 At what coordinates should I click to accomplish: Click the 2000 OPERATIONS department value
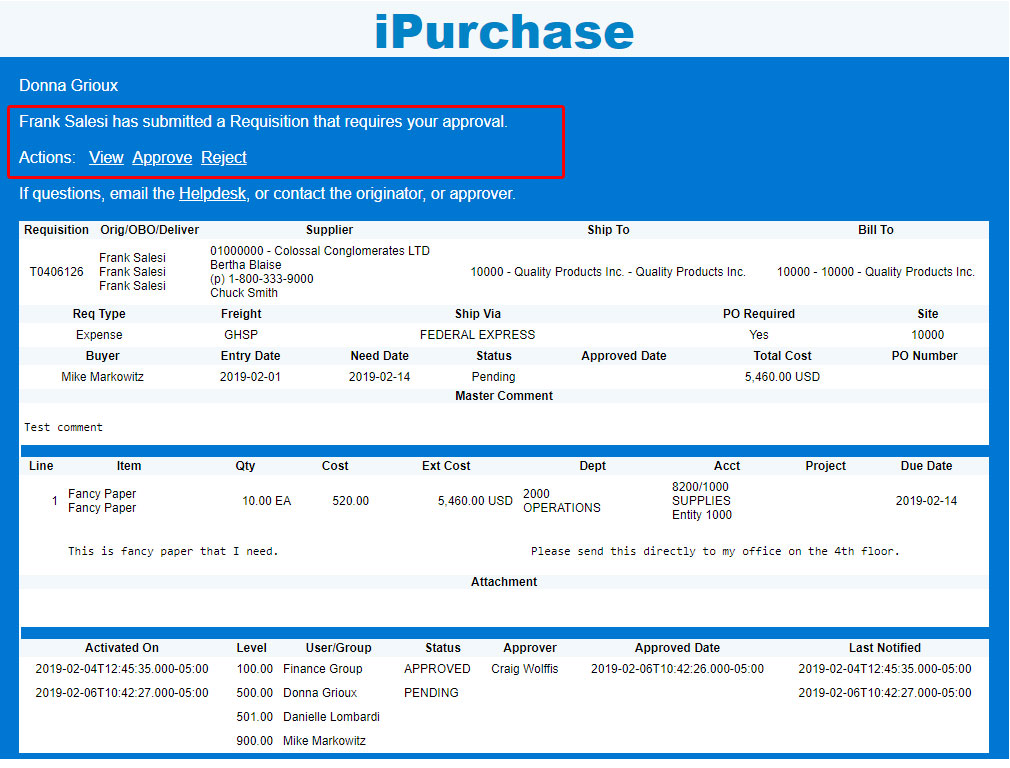pos(561,501)
